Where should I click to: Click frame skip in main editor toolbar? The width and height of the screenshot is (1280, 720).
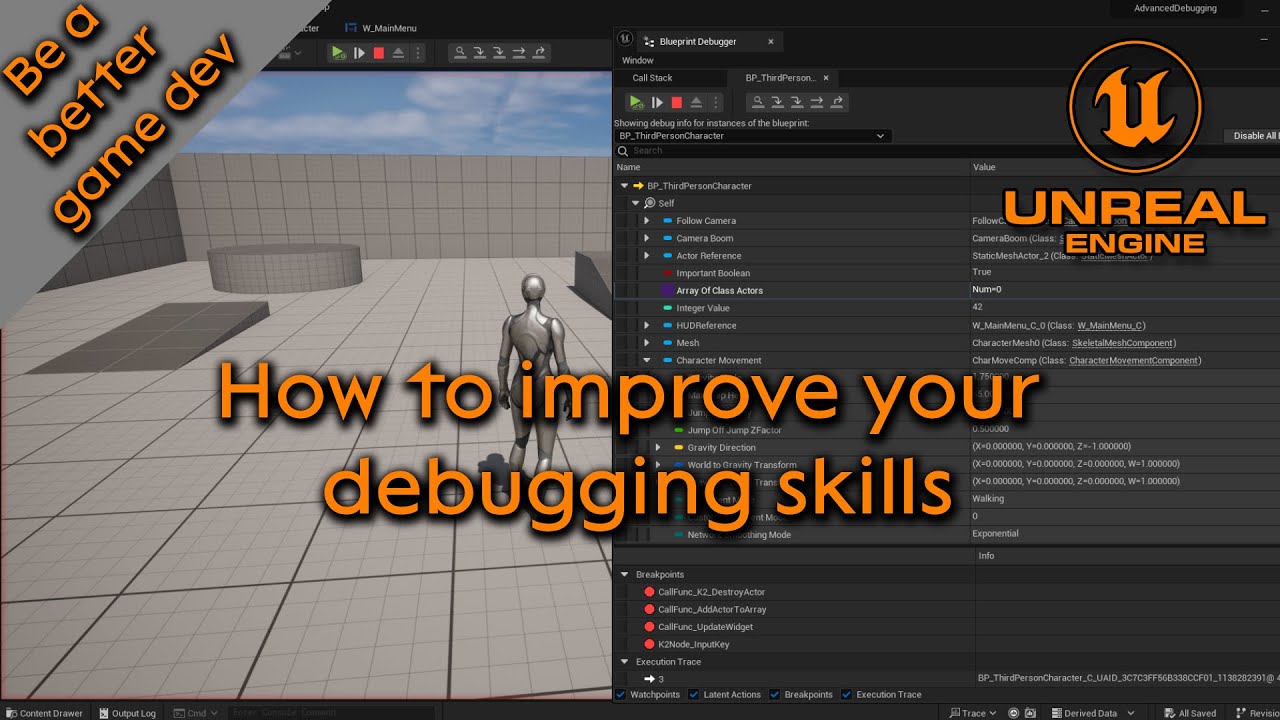(359, 53)
